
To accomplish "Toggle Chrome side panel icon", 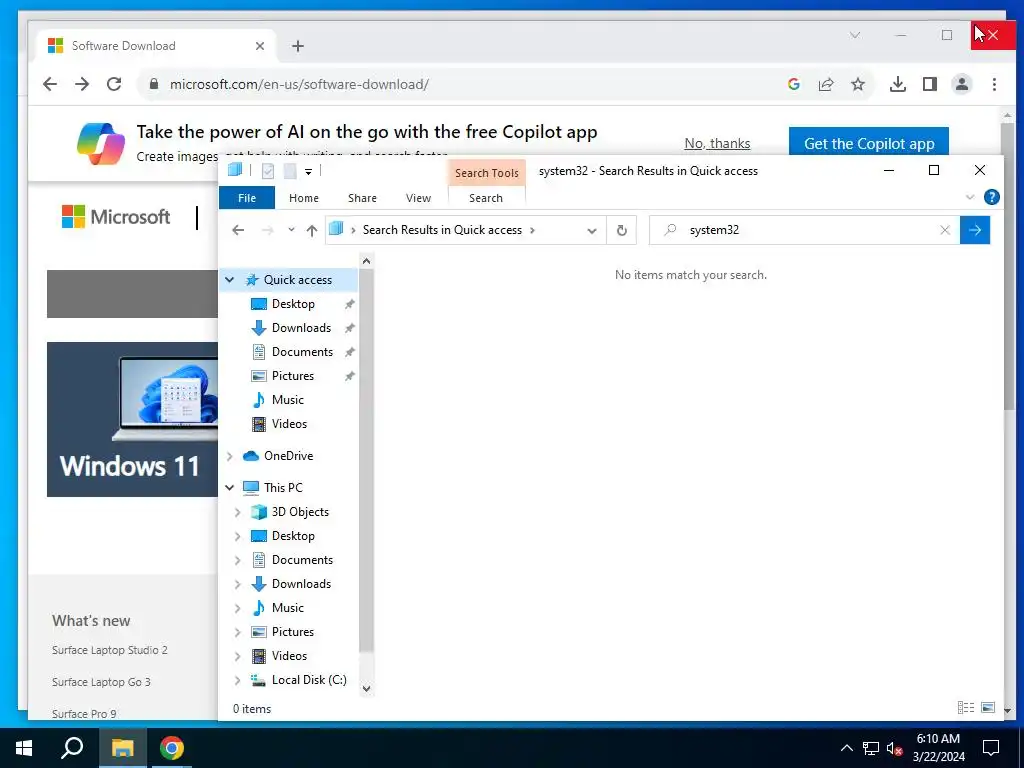I will pos(930,84).
